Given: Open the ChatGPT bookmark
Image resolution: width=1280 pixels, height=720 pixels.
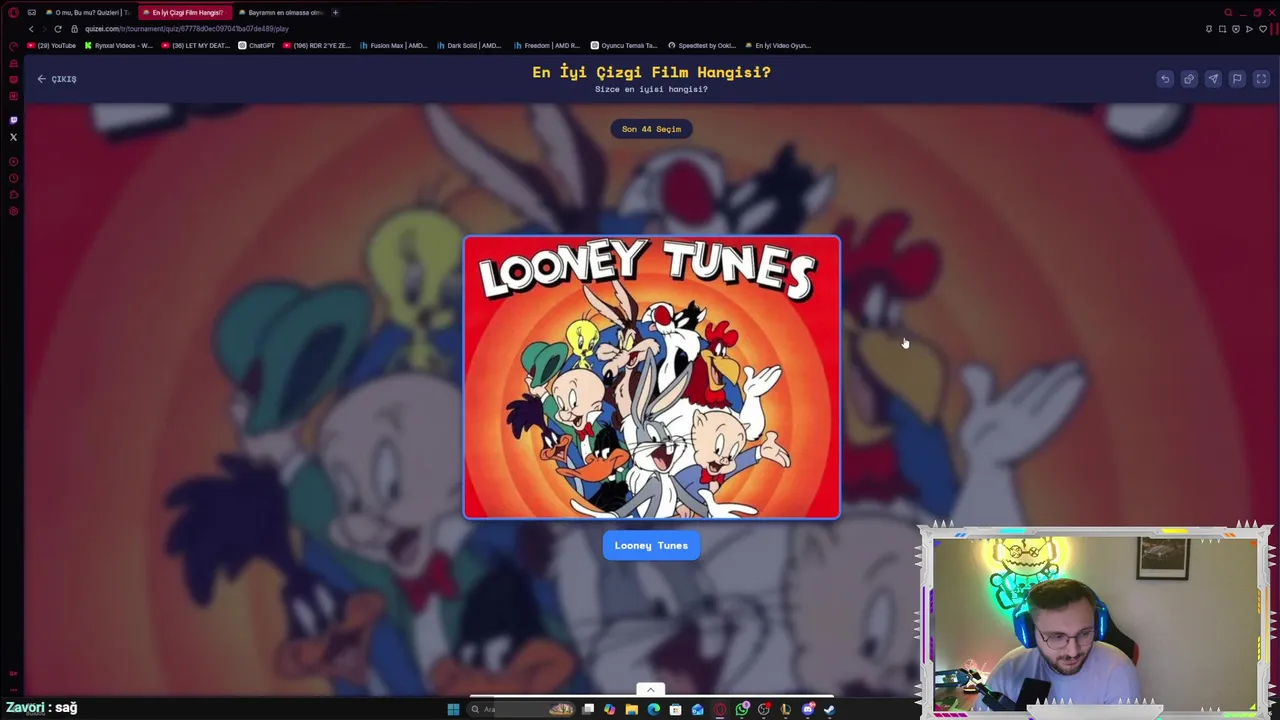Looking at the screenshot, I should point(256,45).
